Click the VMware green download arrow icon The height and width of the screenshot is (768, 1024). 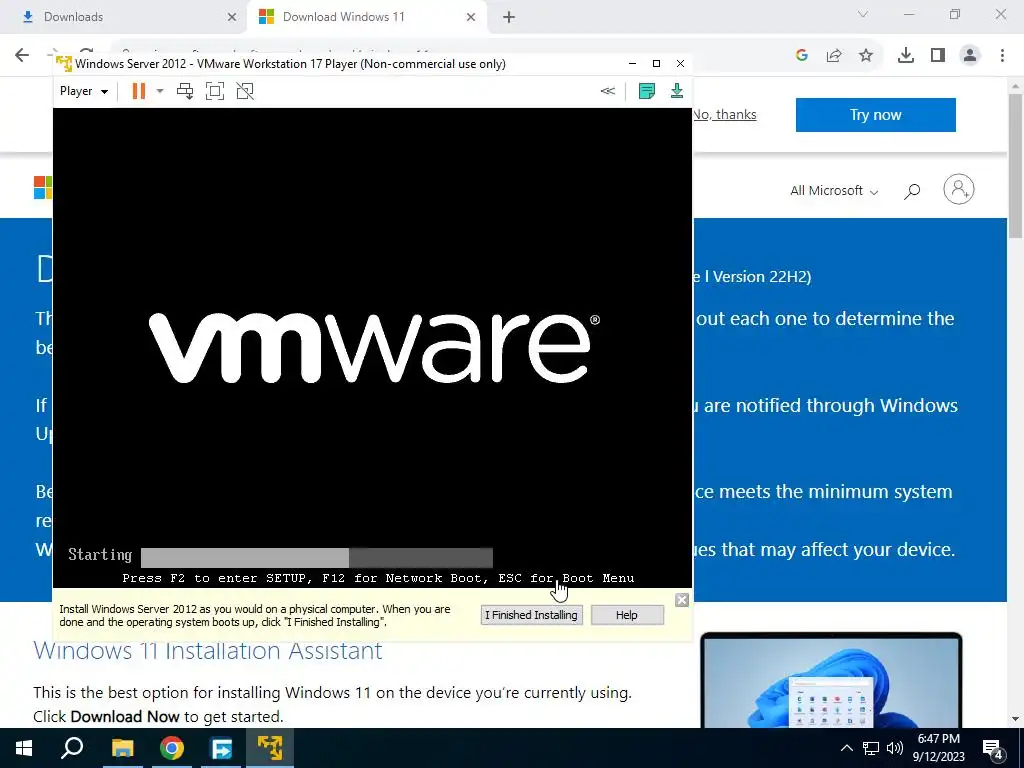[x=677, y=91]
